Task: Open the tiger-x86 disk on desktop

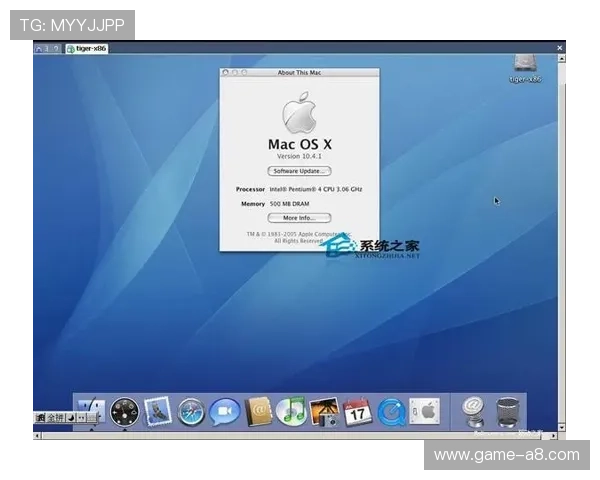Action: point(524,66)
